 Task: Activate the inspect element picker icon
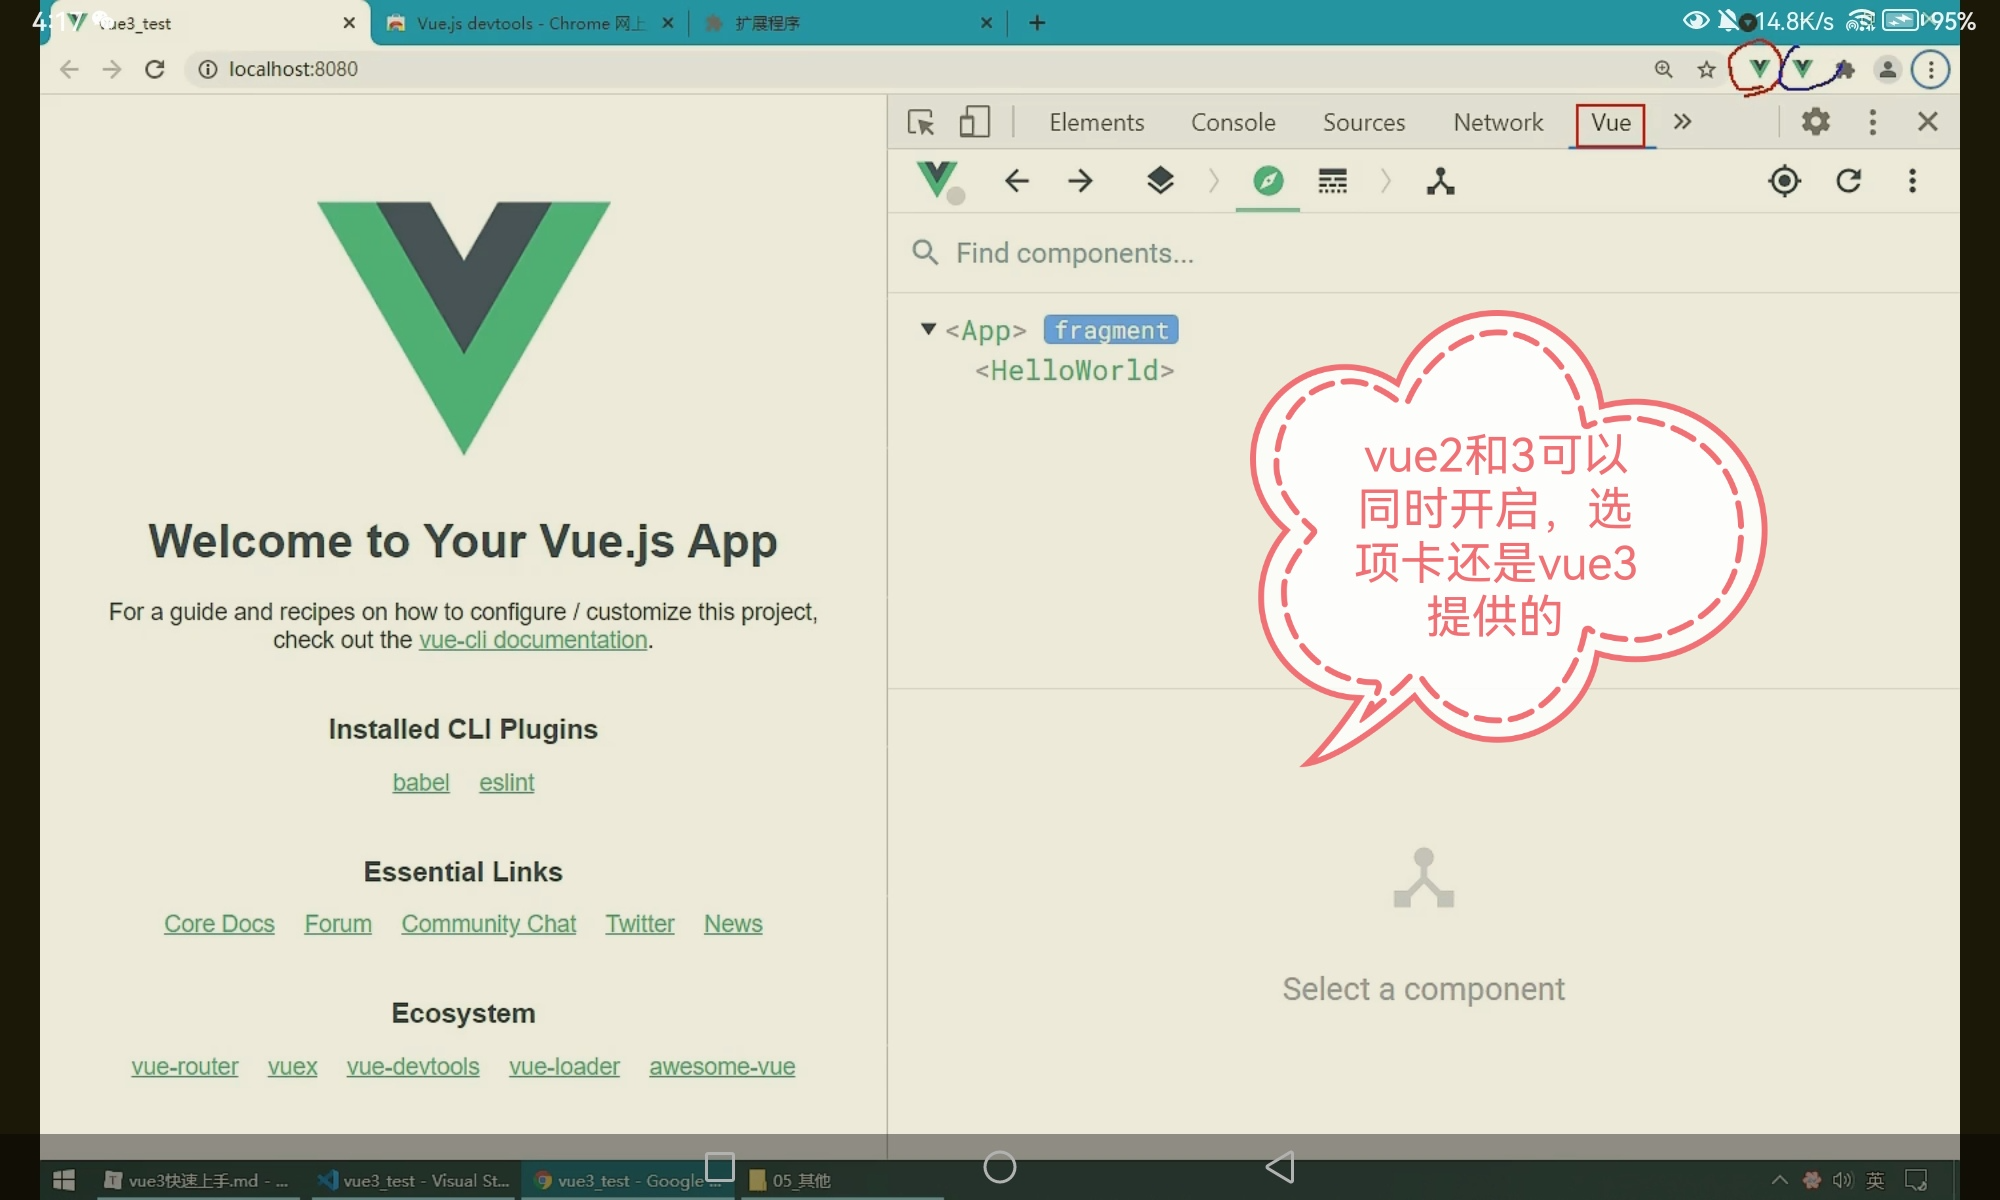point(920,122)
